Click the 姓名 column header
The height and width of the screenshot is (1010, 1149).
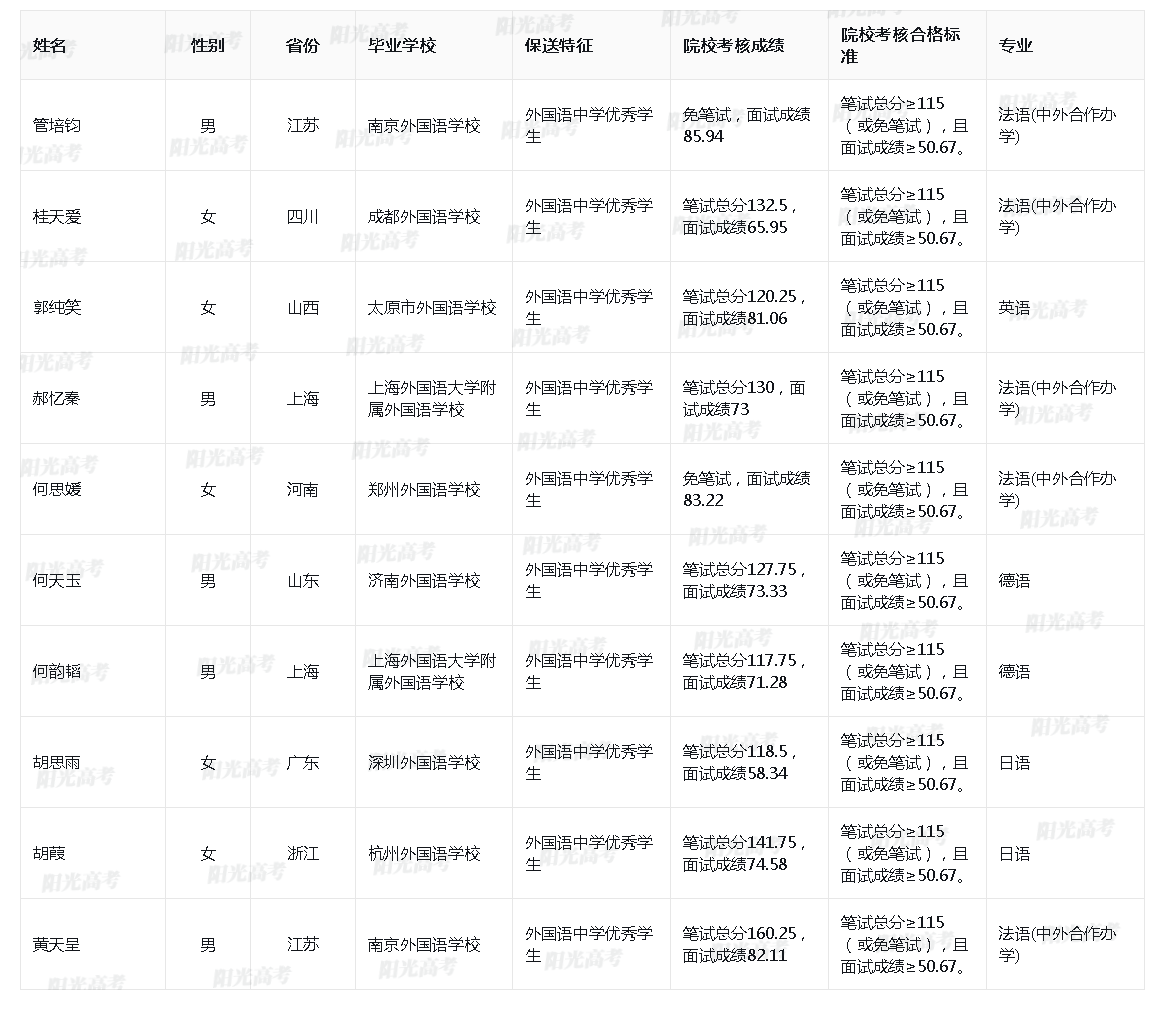44,44
